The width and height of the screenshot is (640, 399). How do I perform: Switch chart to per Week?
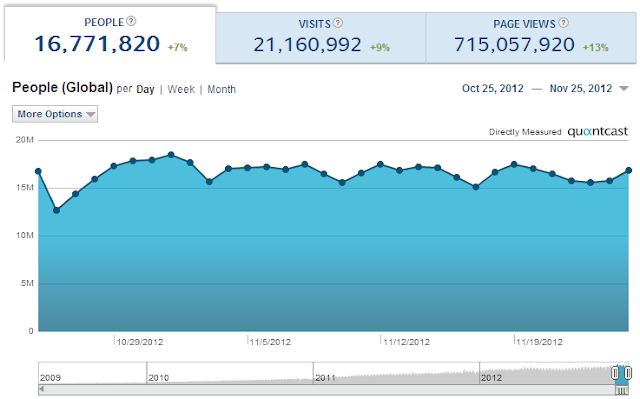pyautogui.click(x=181, y=89)
